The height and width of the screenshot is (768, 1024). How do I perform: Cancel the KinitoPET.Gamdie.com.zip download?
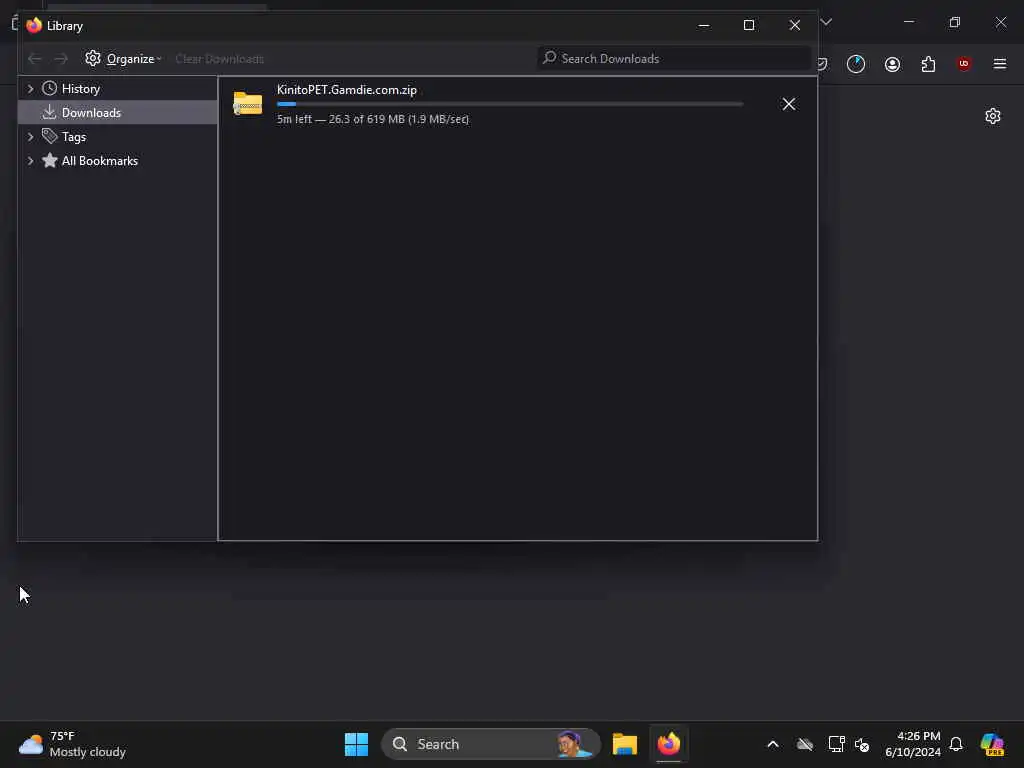point(789,104)
